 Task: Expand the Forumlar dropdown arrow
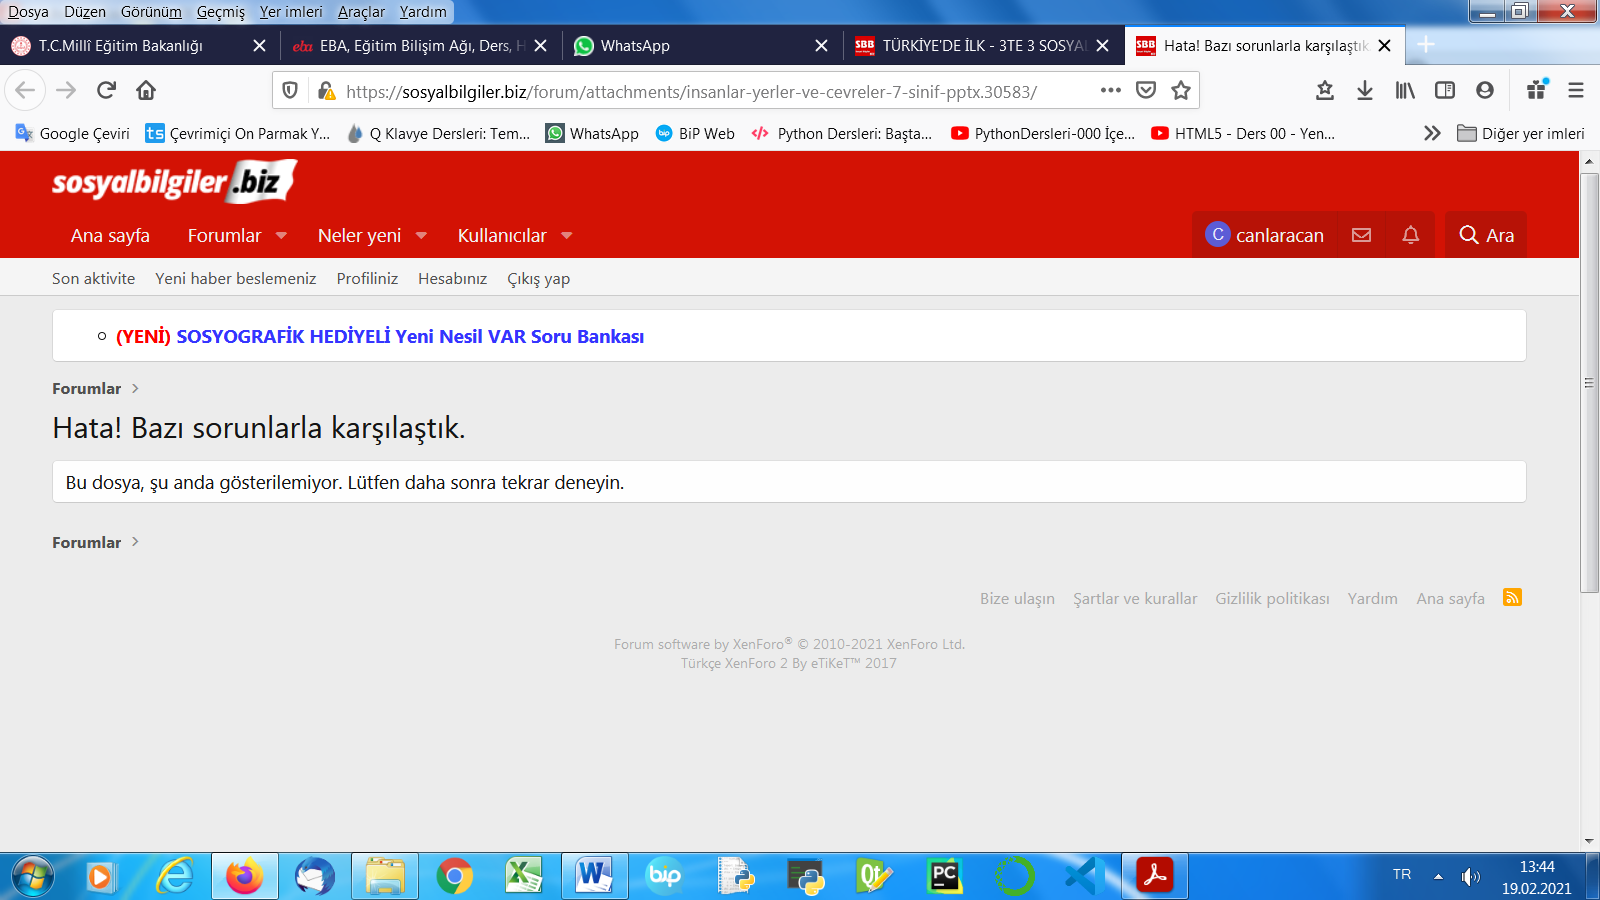click(x=281, y=236)
